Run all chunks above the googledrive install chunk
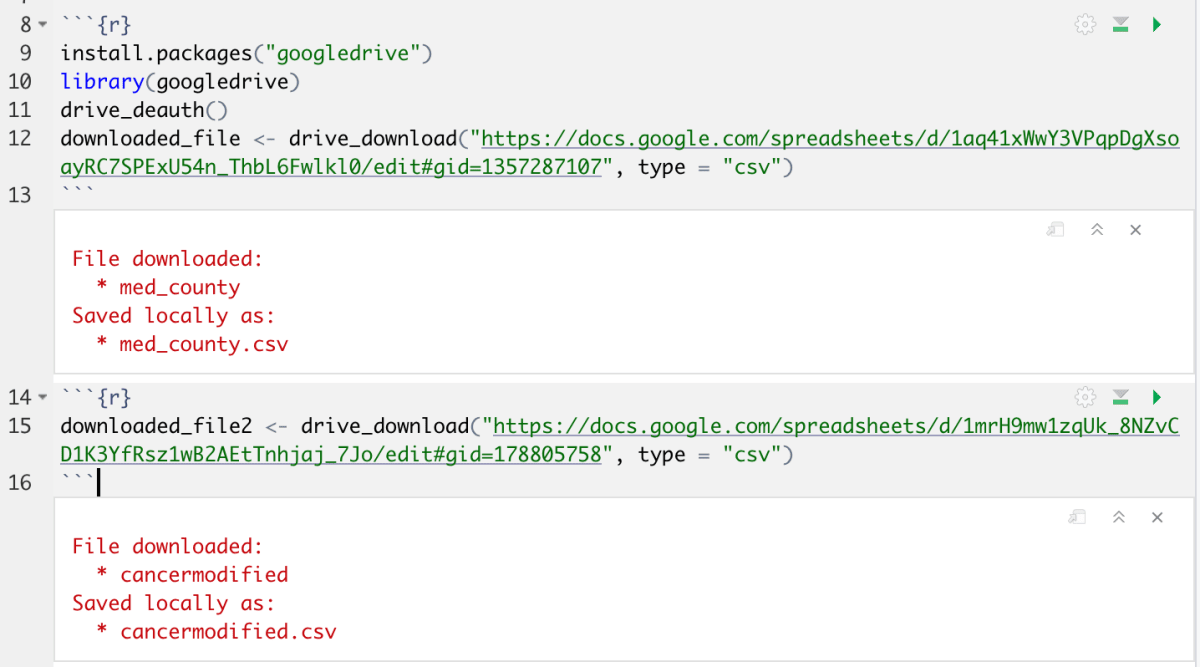 tap(1121, 25)
